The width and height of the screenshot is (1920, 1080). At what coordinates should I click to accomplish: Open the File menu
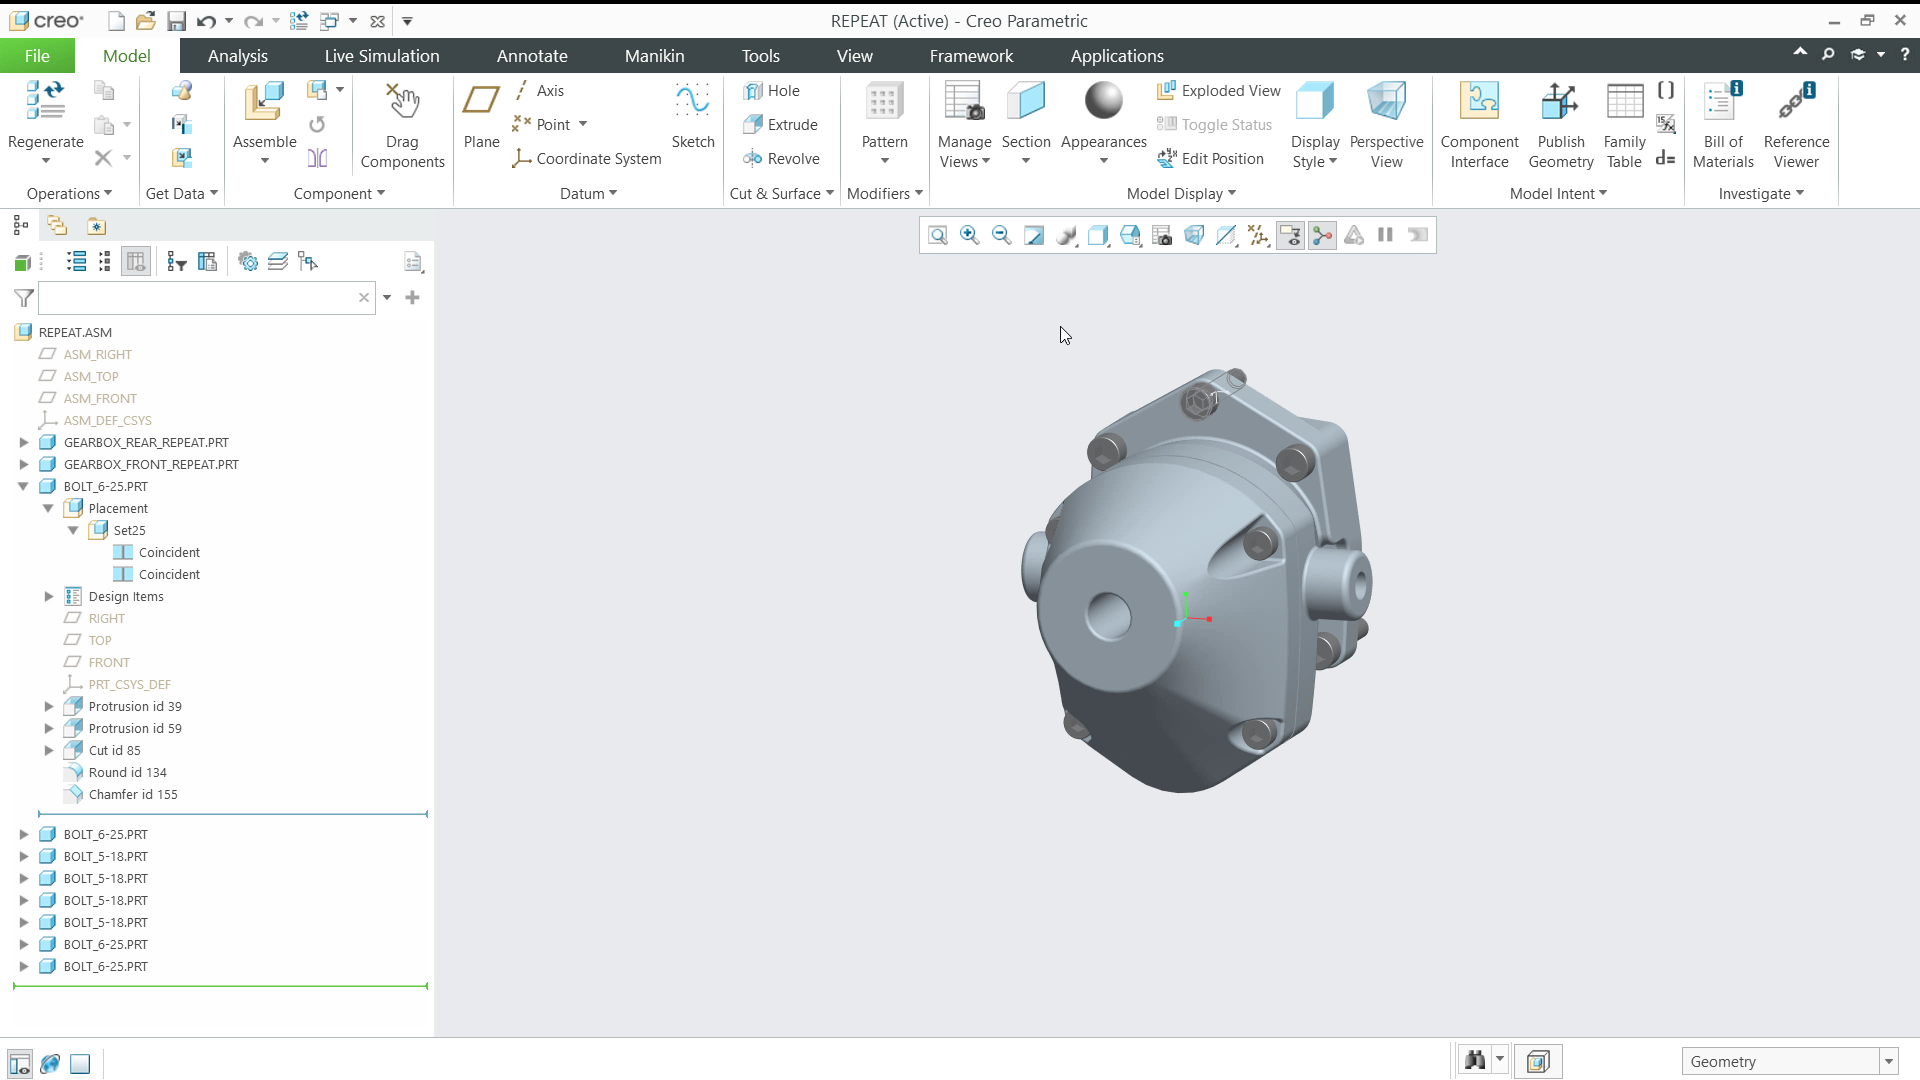37,56
